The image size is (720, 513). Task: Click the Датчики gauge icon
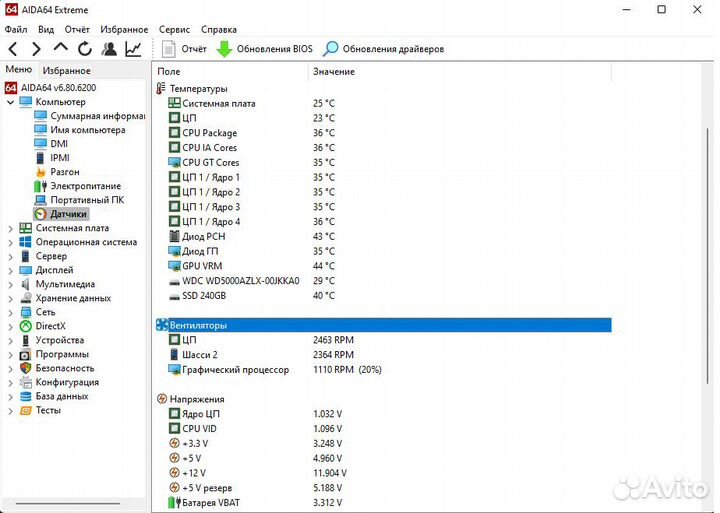pos(41,214)
